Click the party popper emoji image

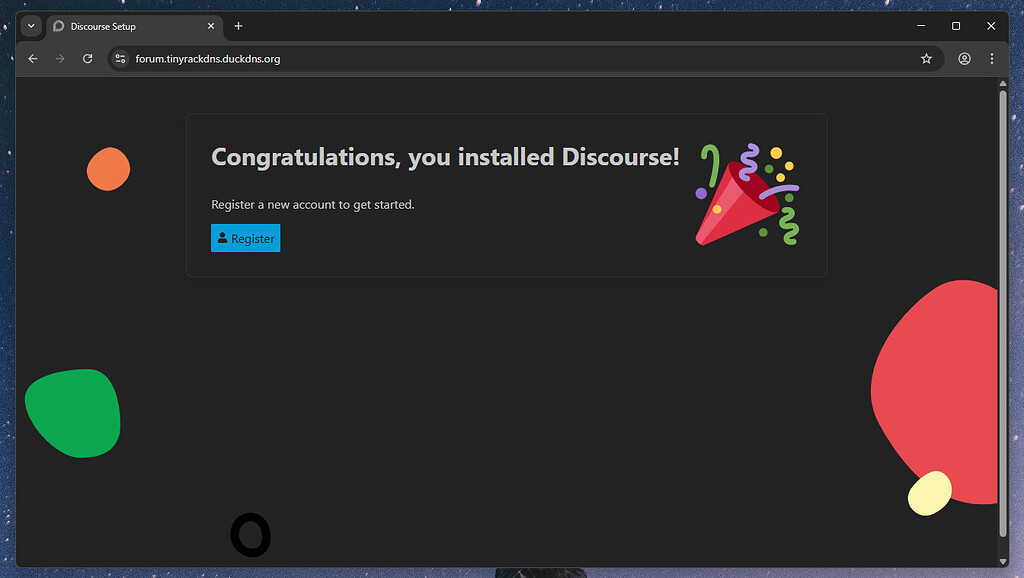tap(748, 195)
